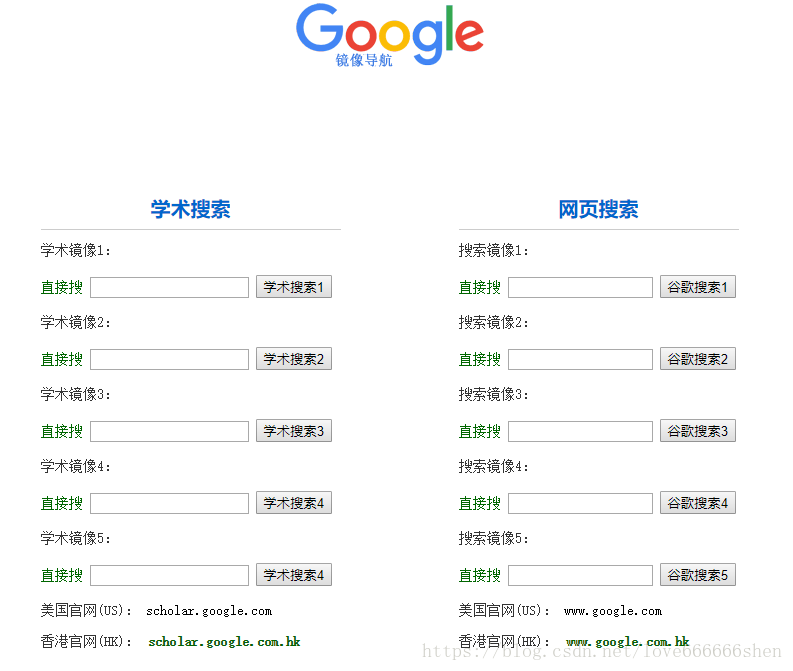
Task: Focus the 搜索镜像2 search input field
Action: 580,360
